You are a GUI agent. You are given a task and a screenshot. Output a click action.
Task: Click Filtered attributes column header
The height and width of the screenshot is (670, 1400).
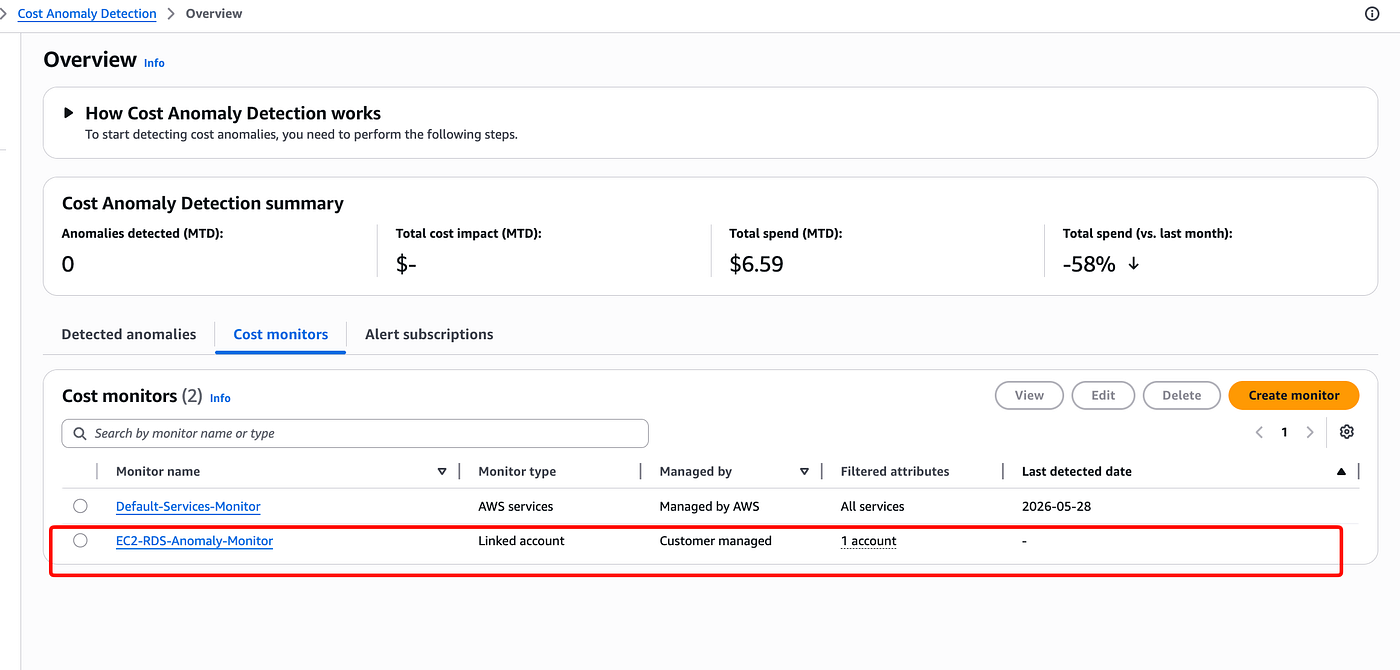[x=895, y=472]
